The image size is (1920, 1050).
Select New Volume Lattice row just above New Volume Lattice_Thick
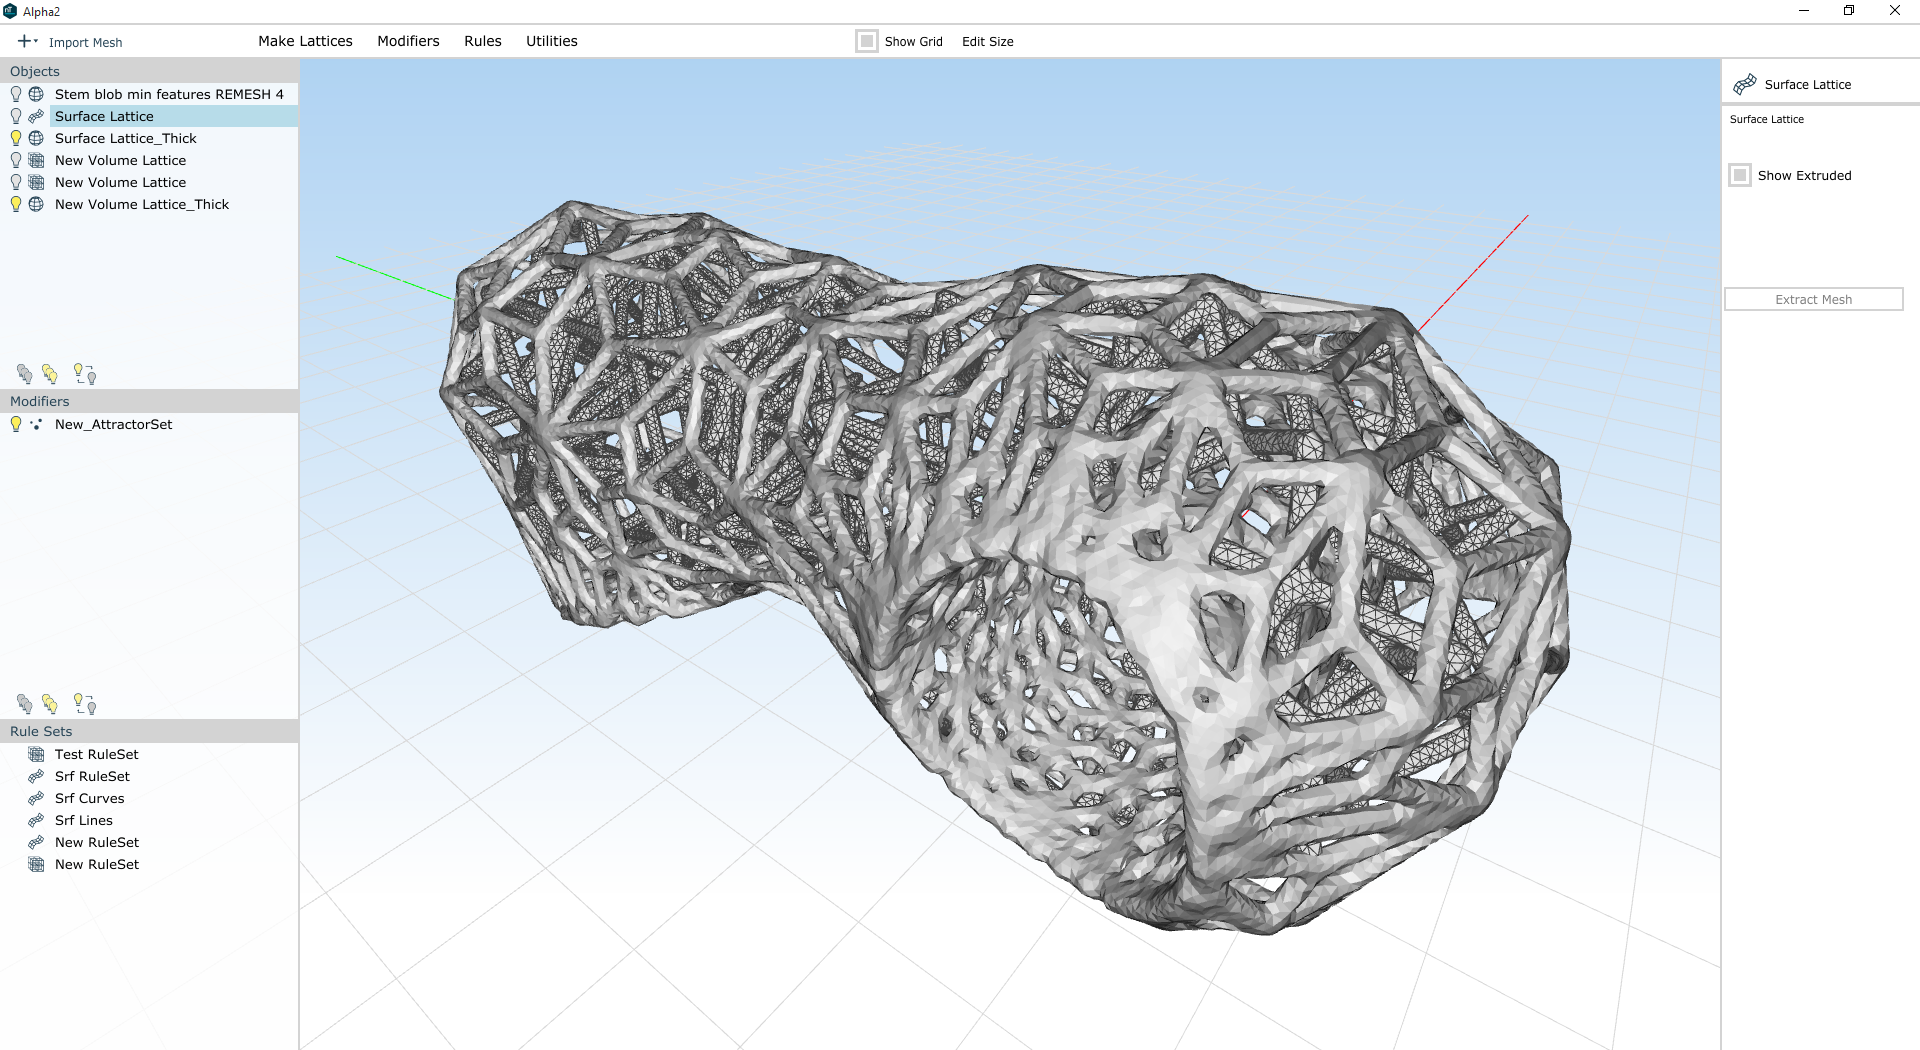[120, 182]
